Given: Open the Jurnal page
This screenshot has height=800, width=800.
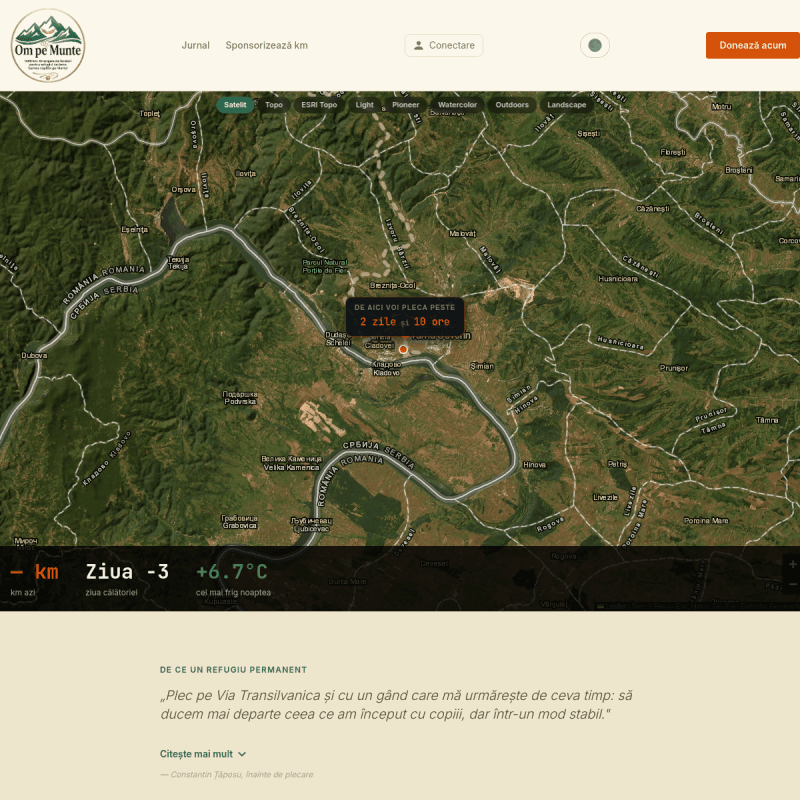Looking at the screenshot, I should tap(195, 45).
